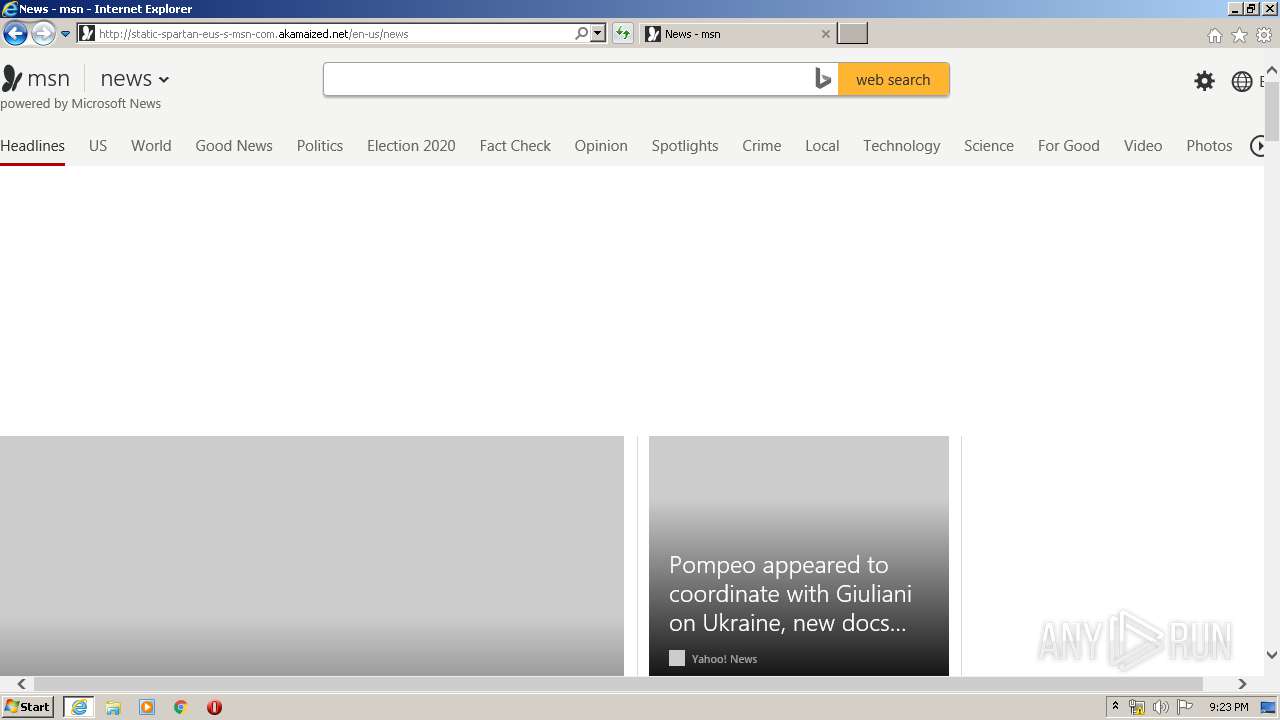The image size is (1280, 720).
Task: Open the For Good section
Action: [x=1069, y=146]
